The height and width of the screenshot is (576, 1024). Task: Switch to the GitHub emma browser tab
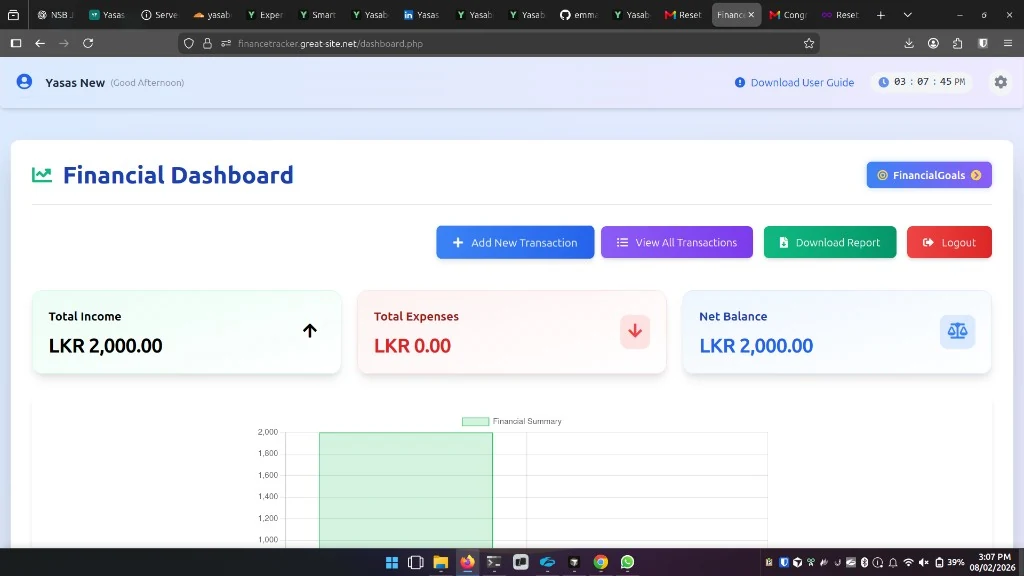pos(579,15)
